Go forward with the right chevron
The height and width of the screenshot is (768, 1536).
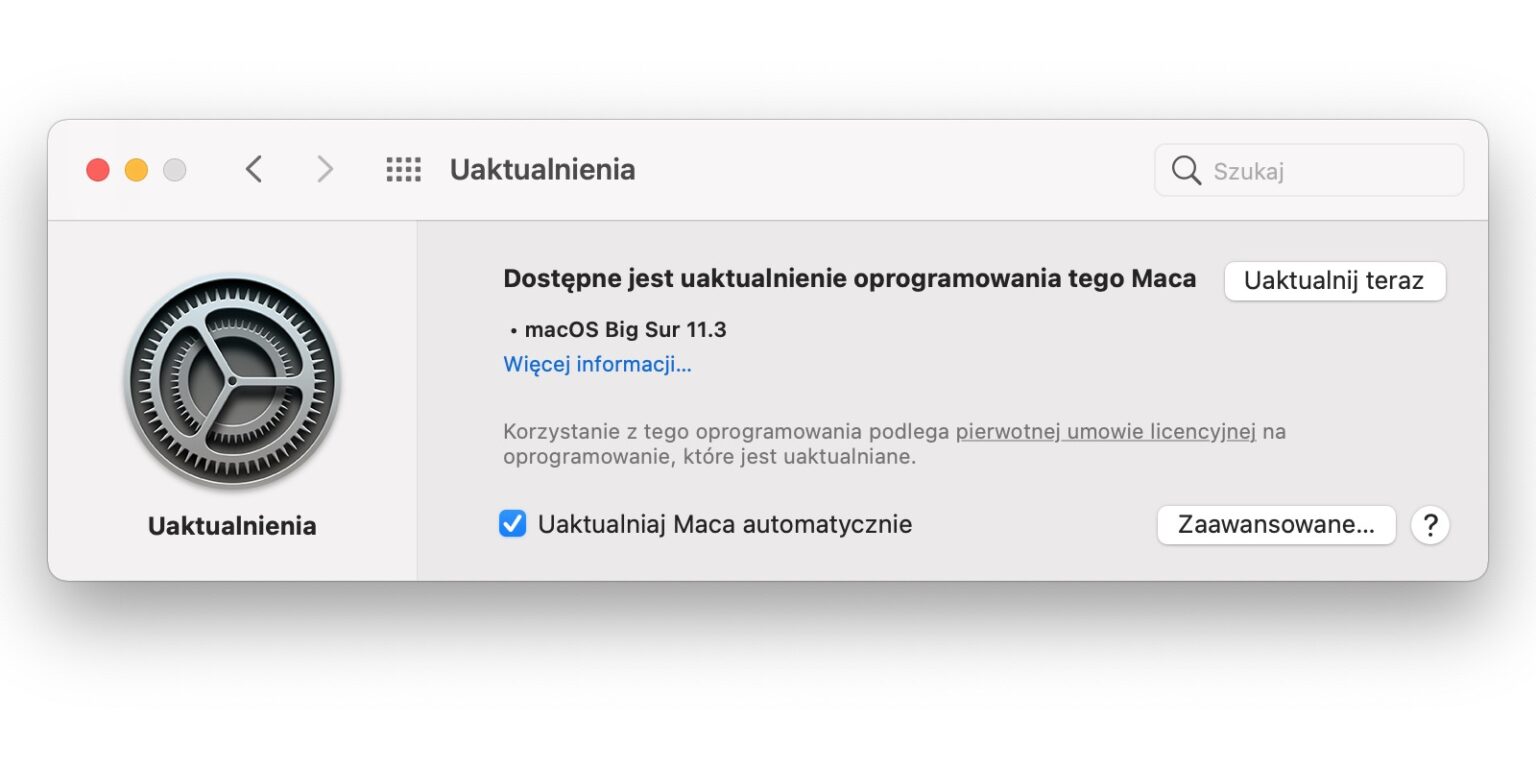[324, 170]
